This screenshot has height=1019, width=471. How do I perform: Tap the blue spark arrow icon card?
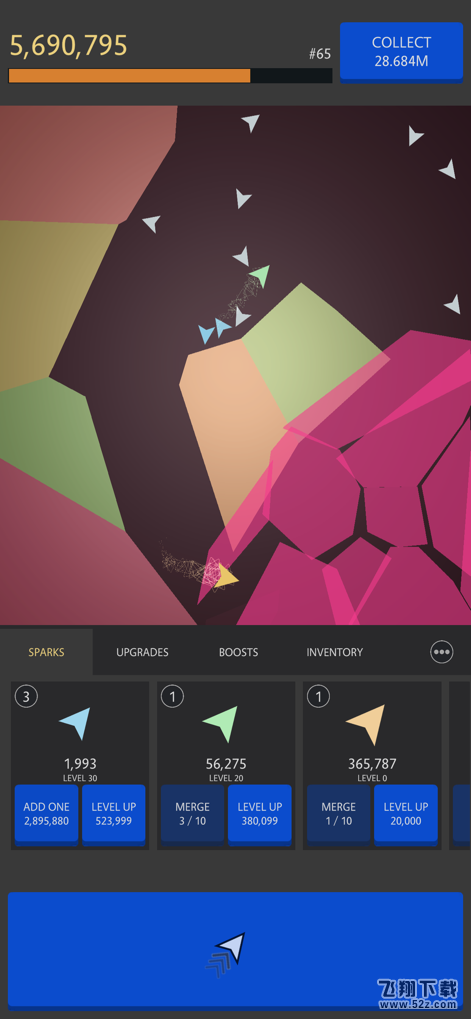click(75, 723)
